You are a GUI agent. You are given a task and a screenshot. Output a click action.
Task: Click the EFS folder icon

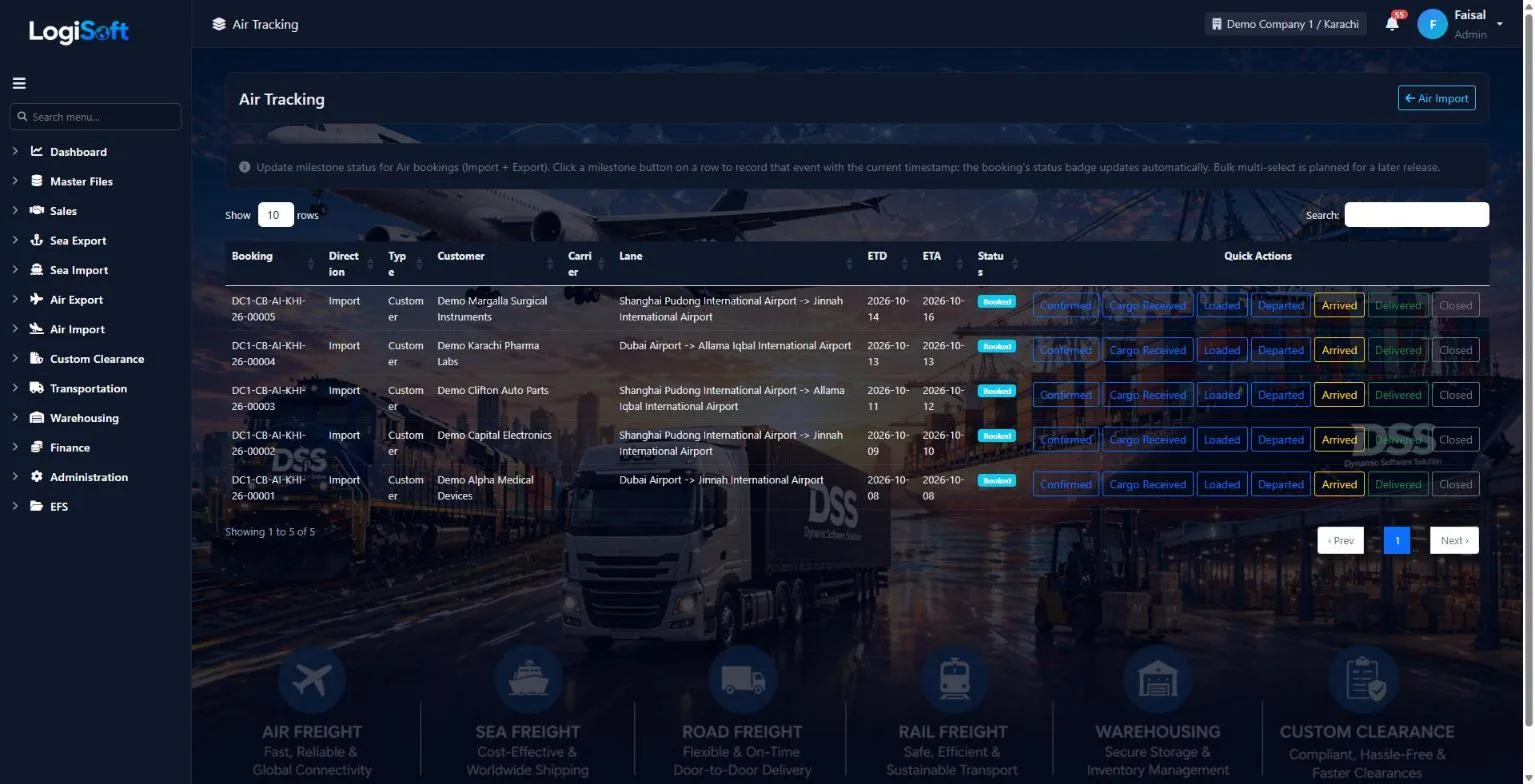[37, 506]
